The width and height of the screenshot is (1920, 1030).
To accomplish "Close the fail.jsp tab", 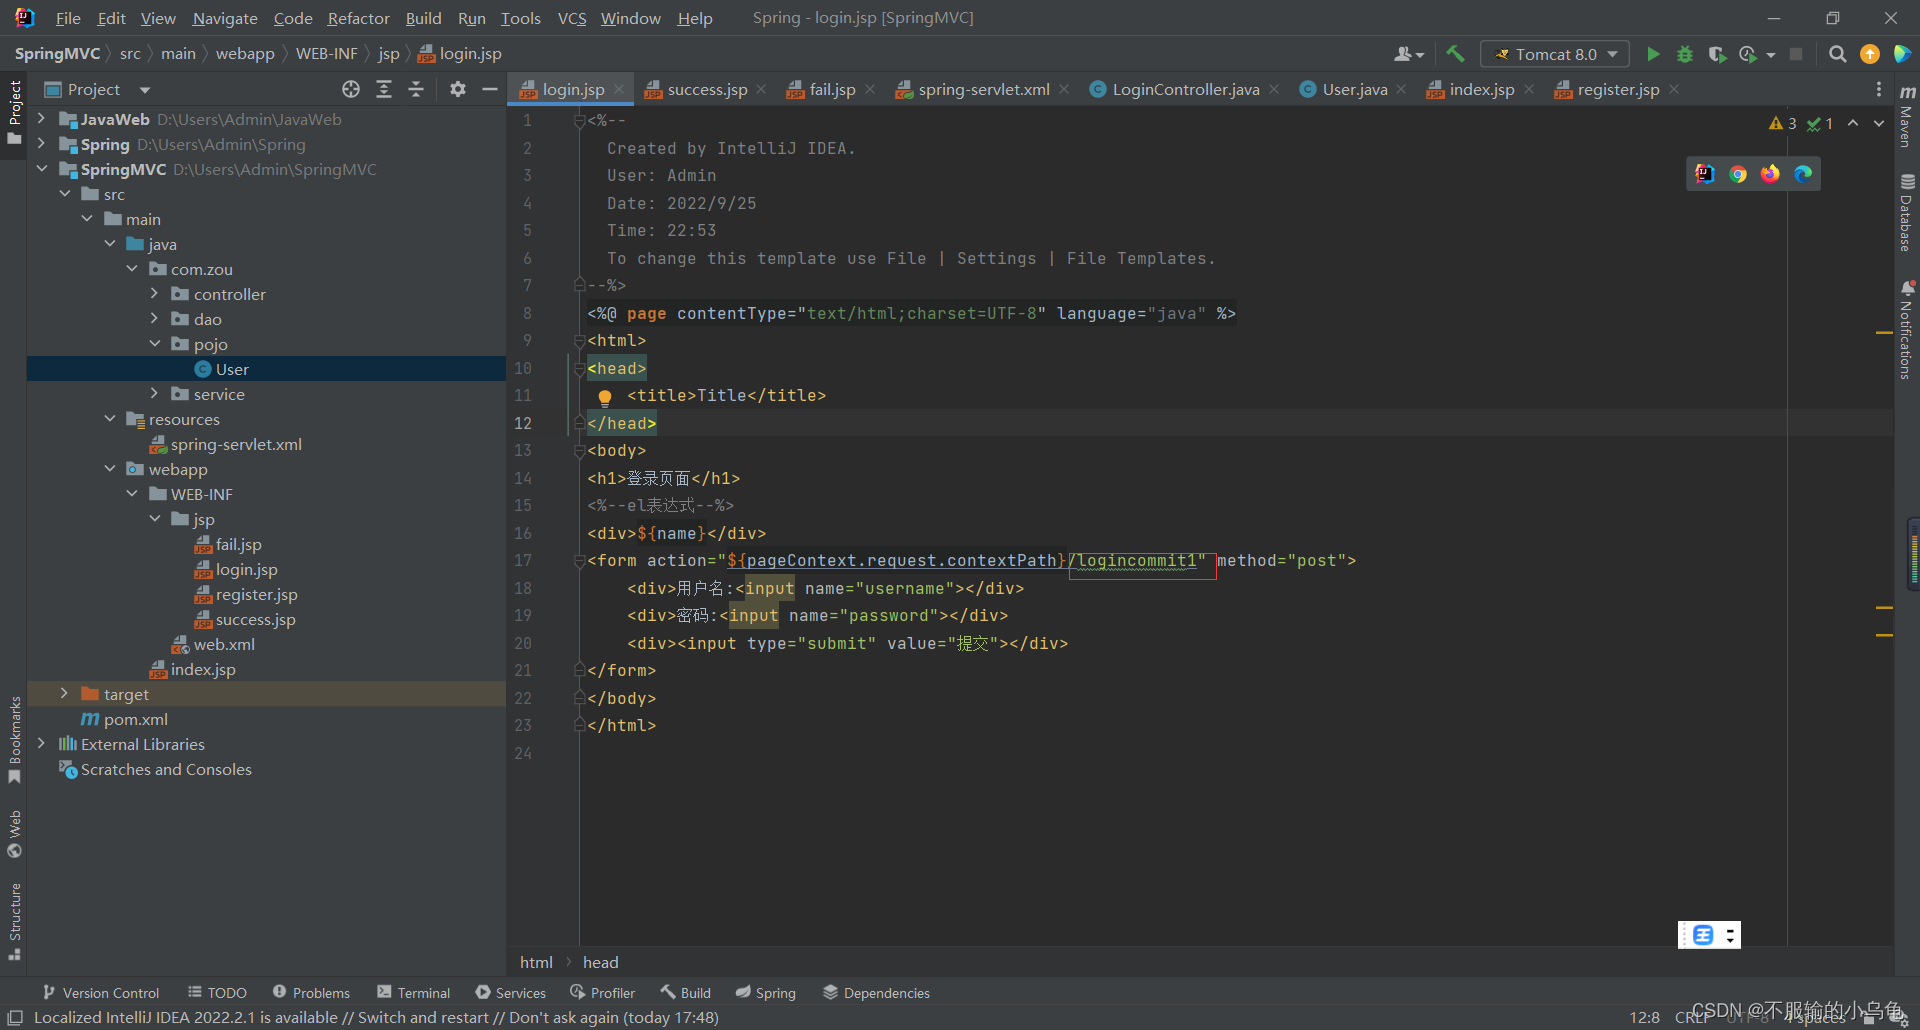I will click(870, 89).
